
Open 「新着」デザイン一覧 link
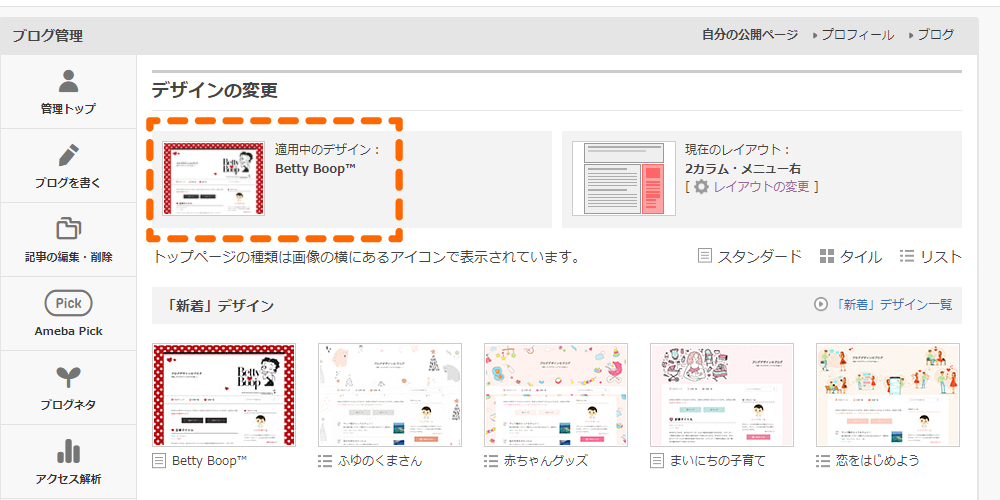(893, 305)
